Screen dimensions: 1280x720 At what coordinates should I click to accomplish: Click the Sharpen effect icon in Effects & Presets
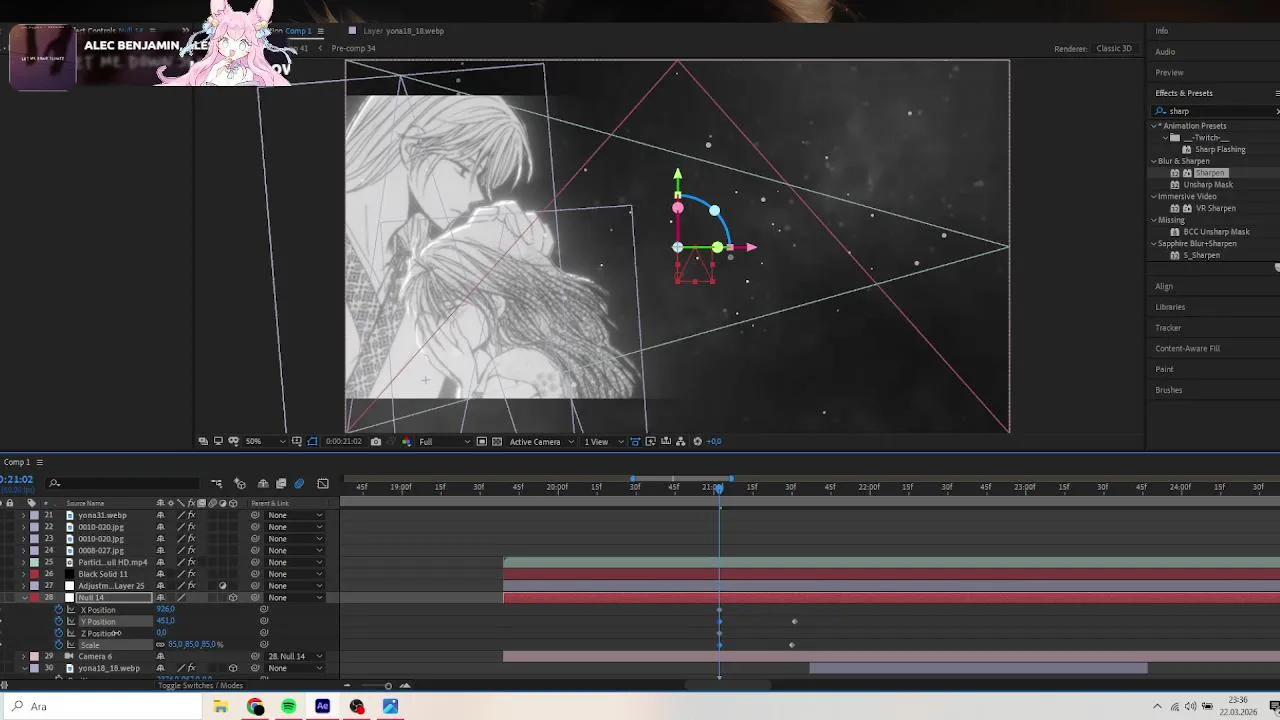click(x=1175, y=173)
